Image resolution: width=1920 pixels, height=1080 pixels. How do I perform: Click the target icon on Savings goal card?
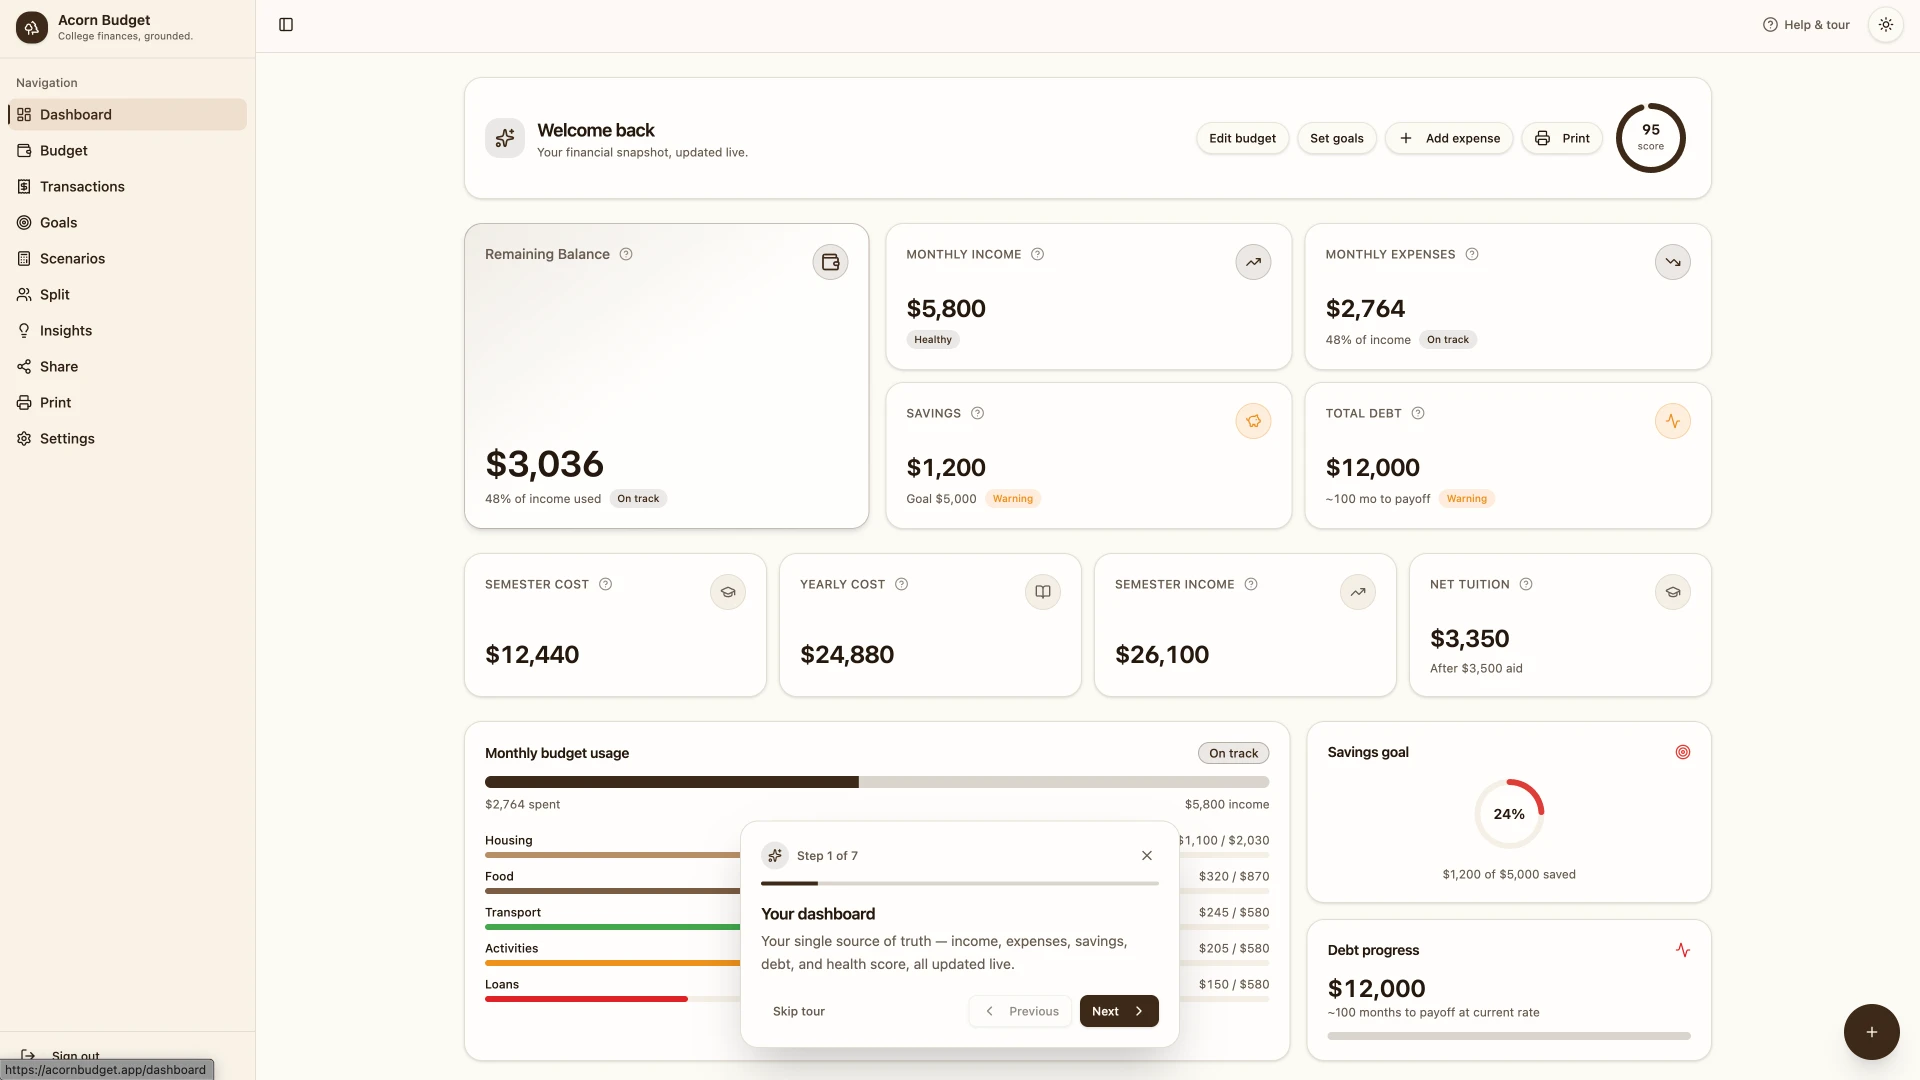pos(1682,752)
